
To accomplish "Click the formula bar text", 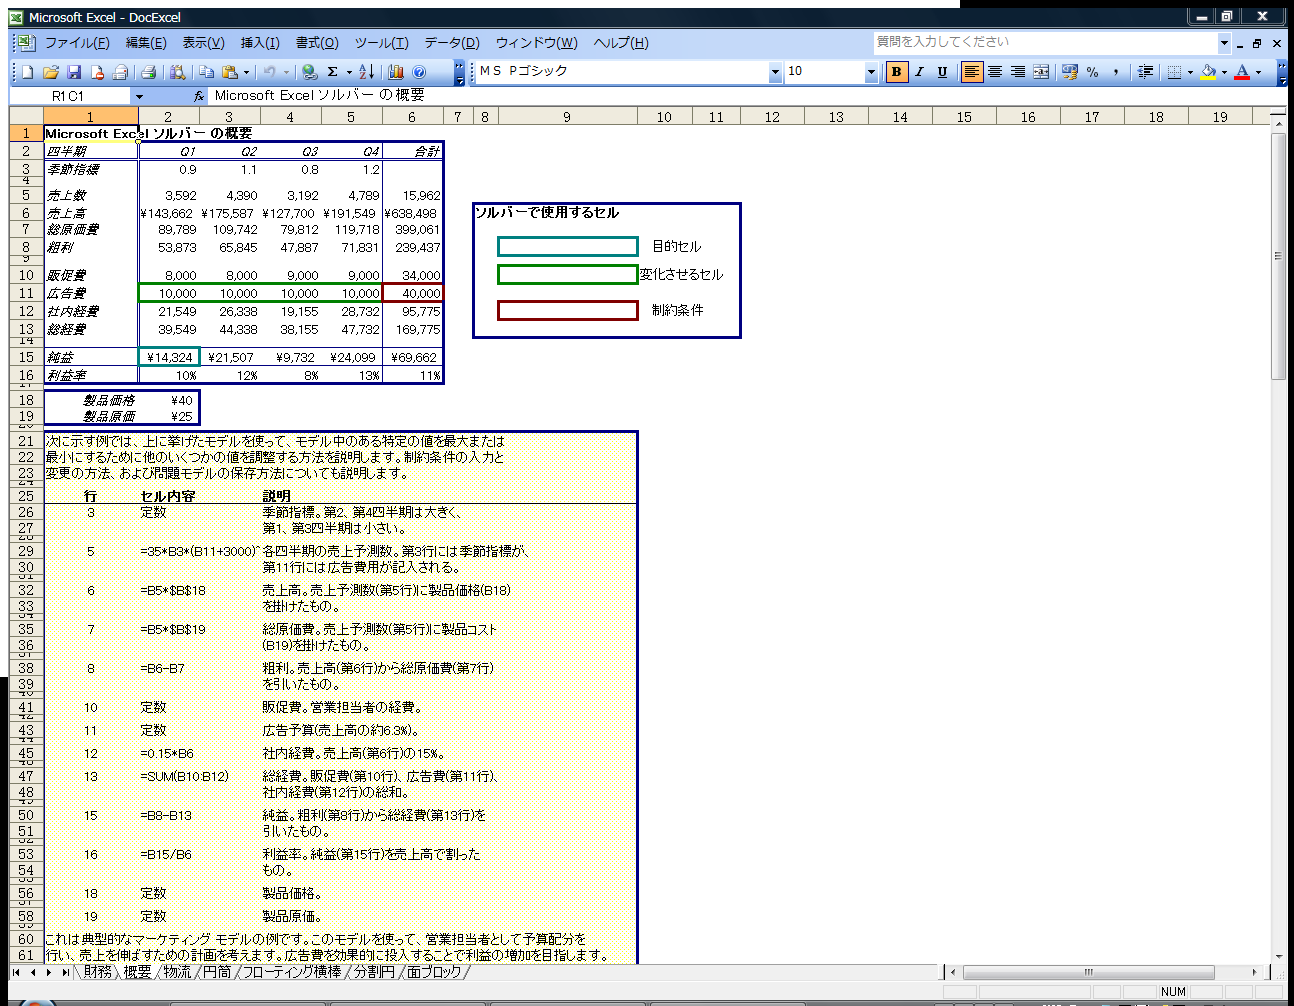I will [320, 95].
